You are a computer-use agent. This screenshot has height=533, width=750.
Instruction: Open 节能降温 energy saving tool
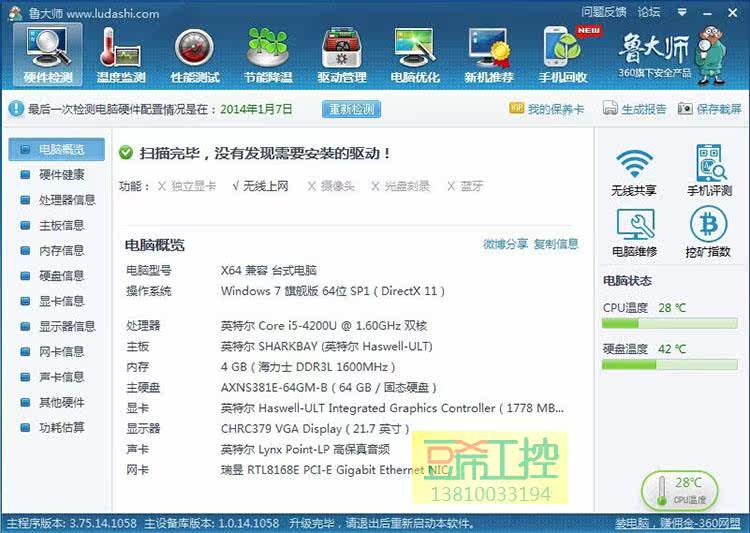268,54
